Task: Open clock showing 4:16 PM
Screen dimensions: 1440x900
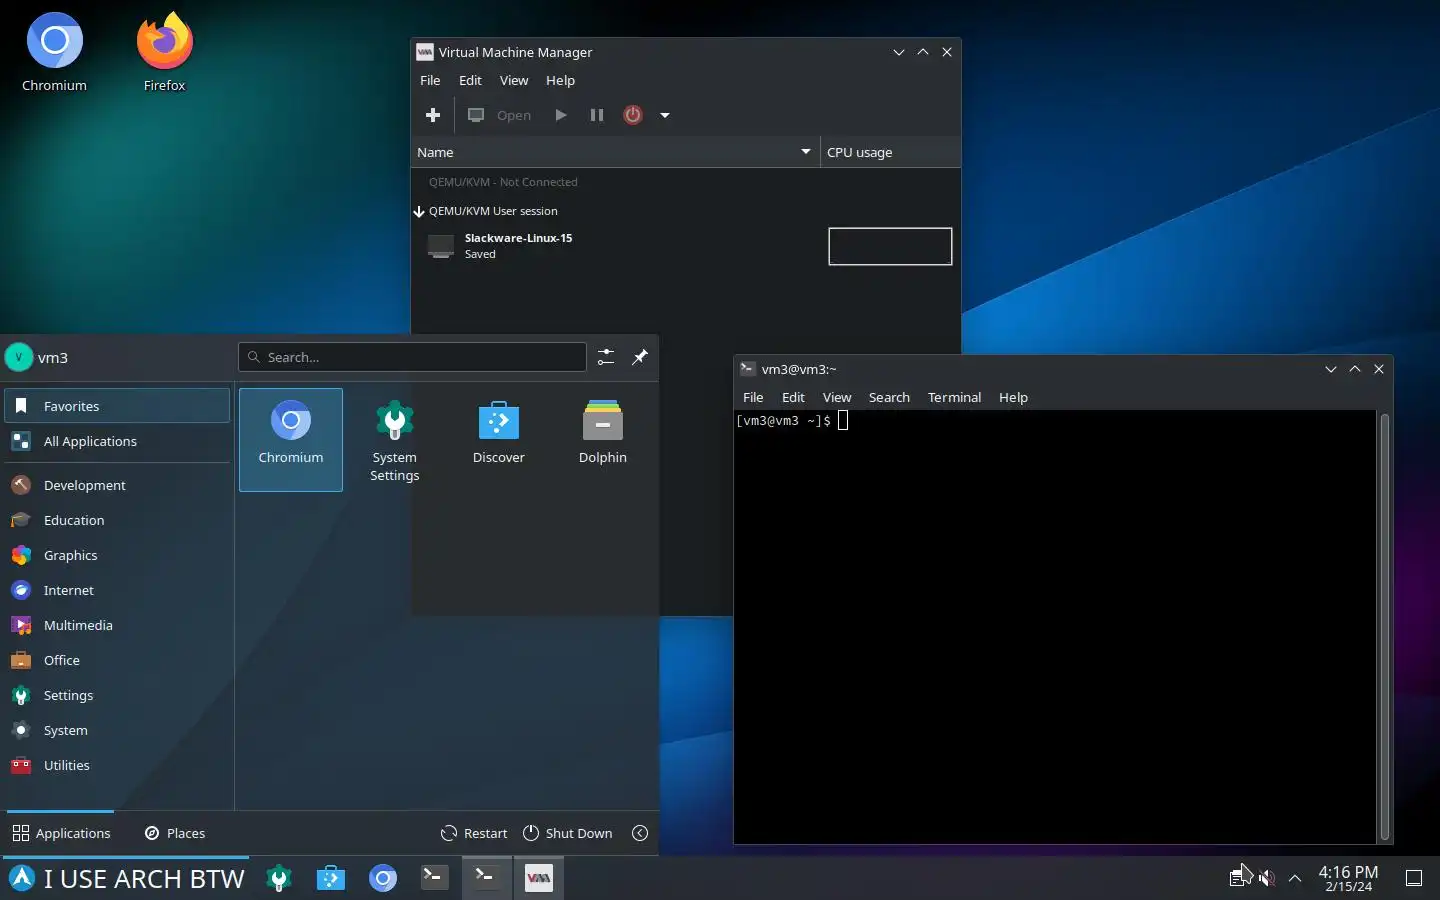Action: tap(1348, 879)
